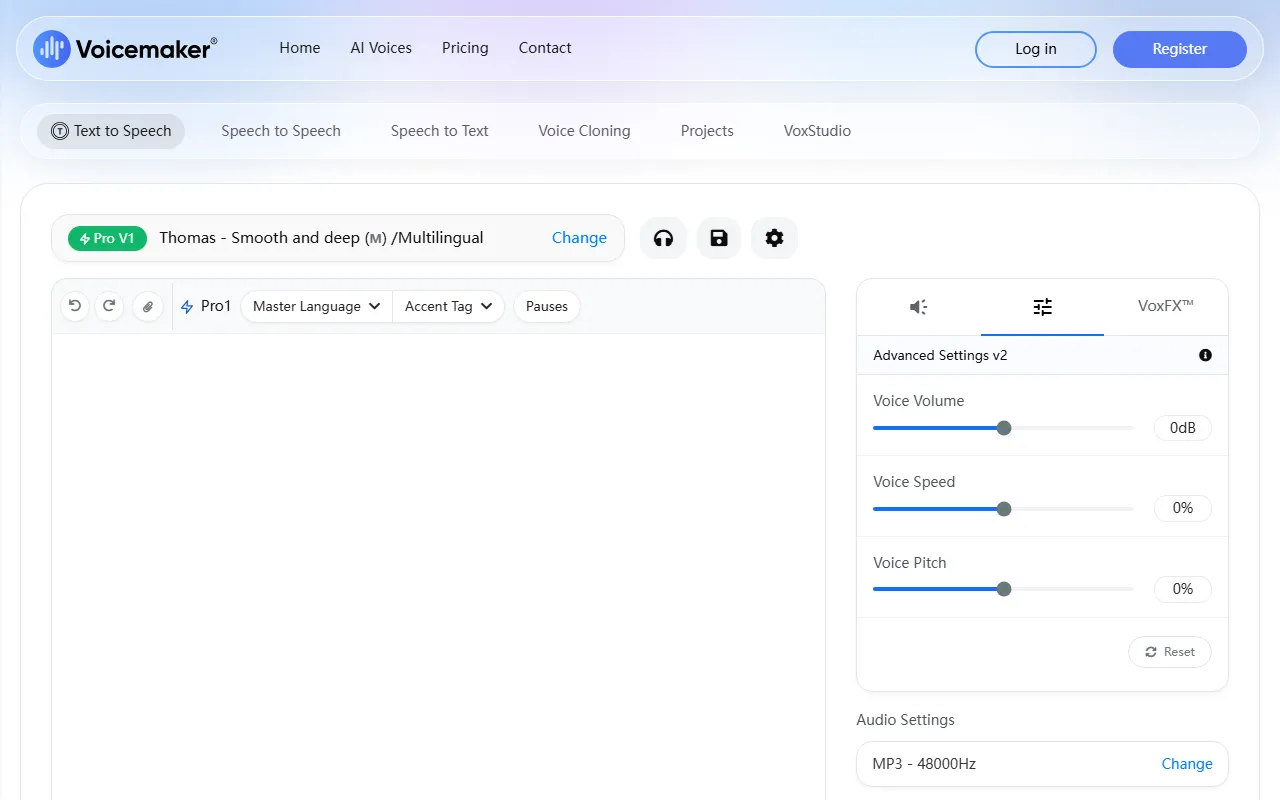Adjust the Voice Pitch slider handle
This screenshot has height=800, width=1280.
click(x=1003, y=589)
